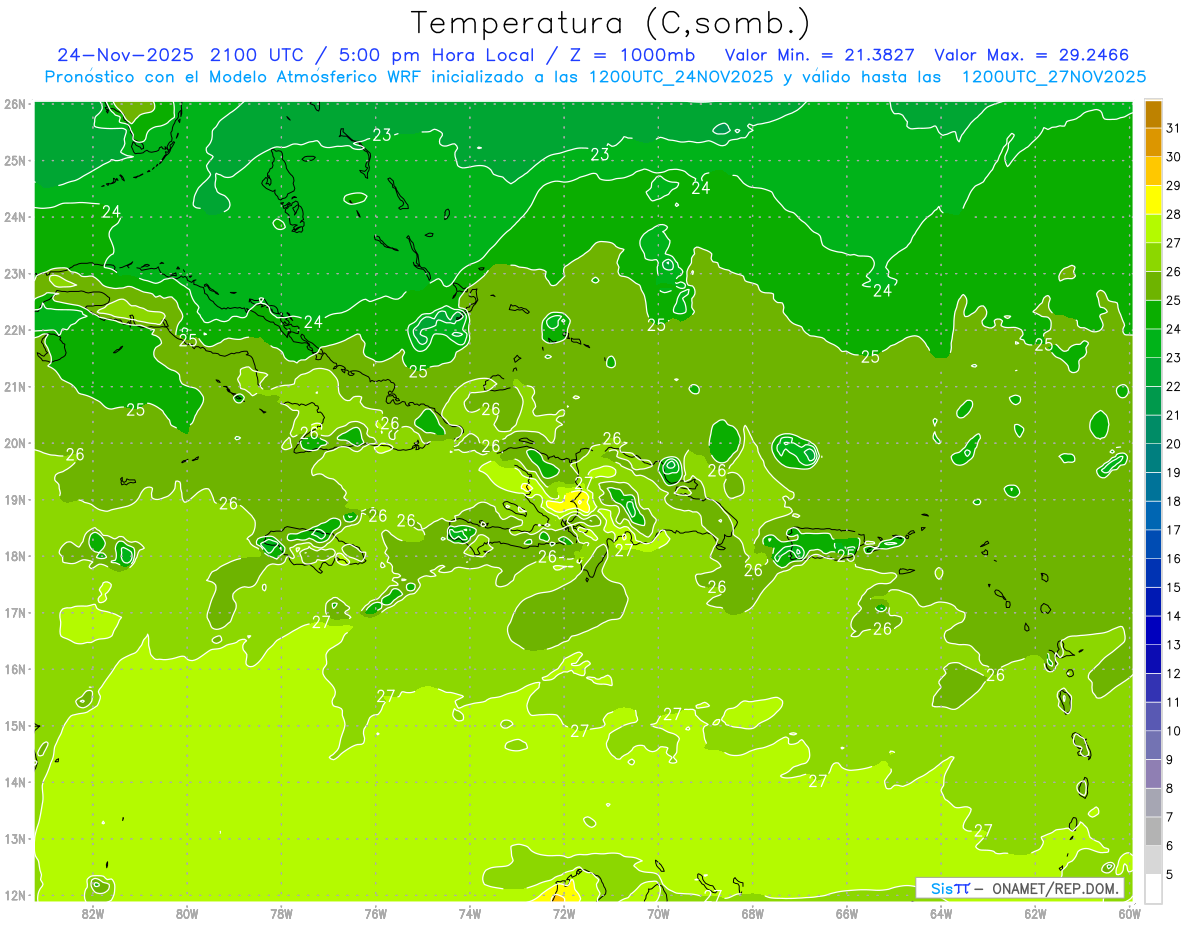Screen dimensions: 1200x927
Task: Pick the white legend swatch below 5
Action: coord(1153,888)
